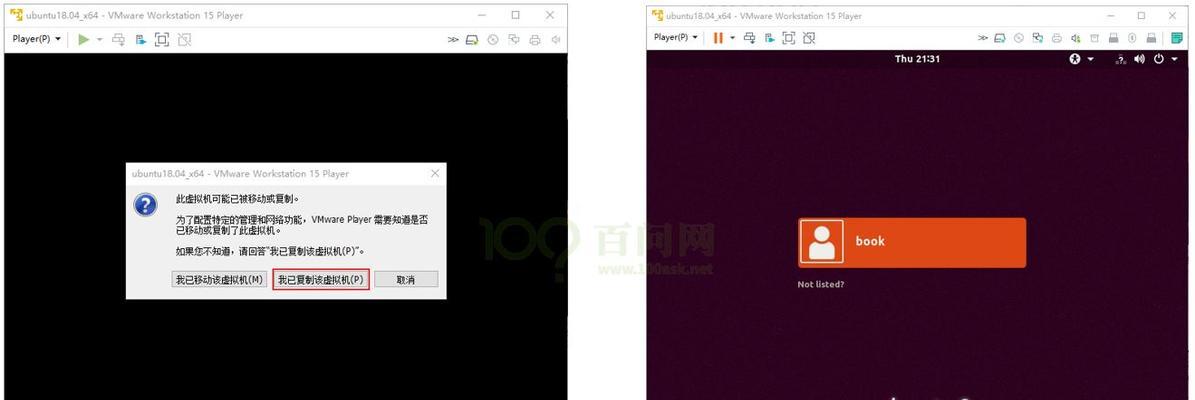Click the disabled fit-guest icon in the dialog window
The image size is (1195, 400).
tap(184, 39)
